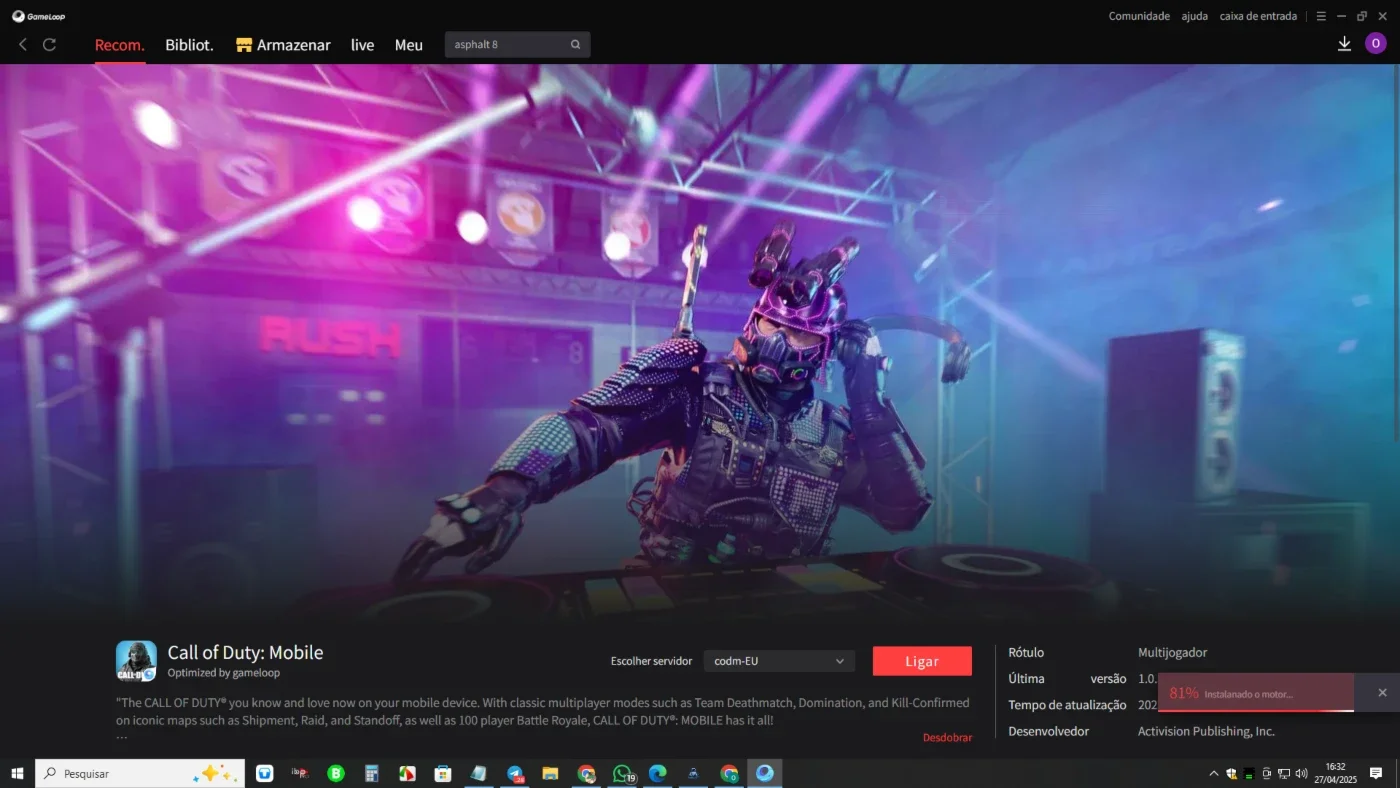Click the Optimized by gameloop text
The width and height of the screenshot is (1400, 788).
[x=224, y=673]
